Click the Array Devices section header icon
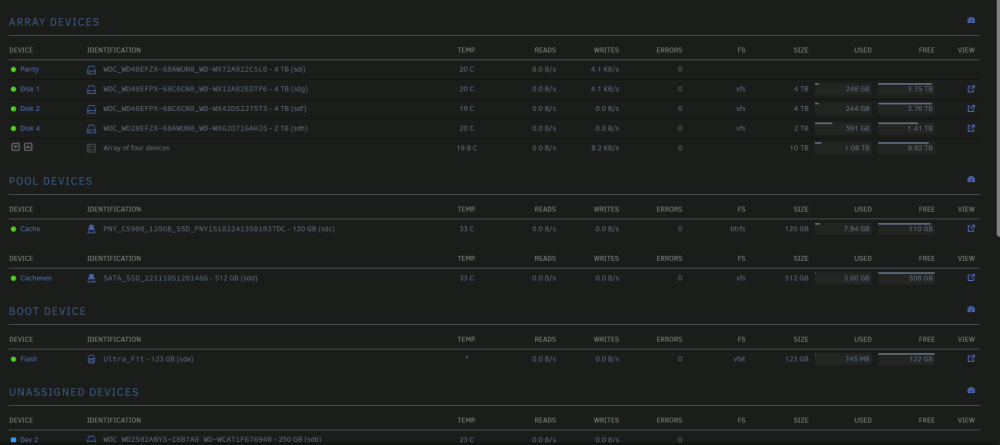Screen dimensions: 1000x445 click(x=971, y=20)
